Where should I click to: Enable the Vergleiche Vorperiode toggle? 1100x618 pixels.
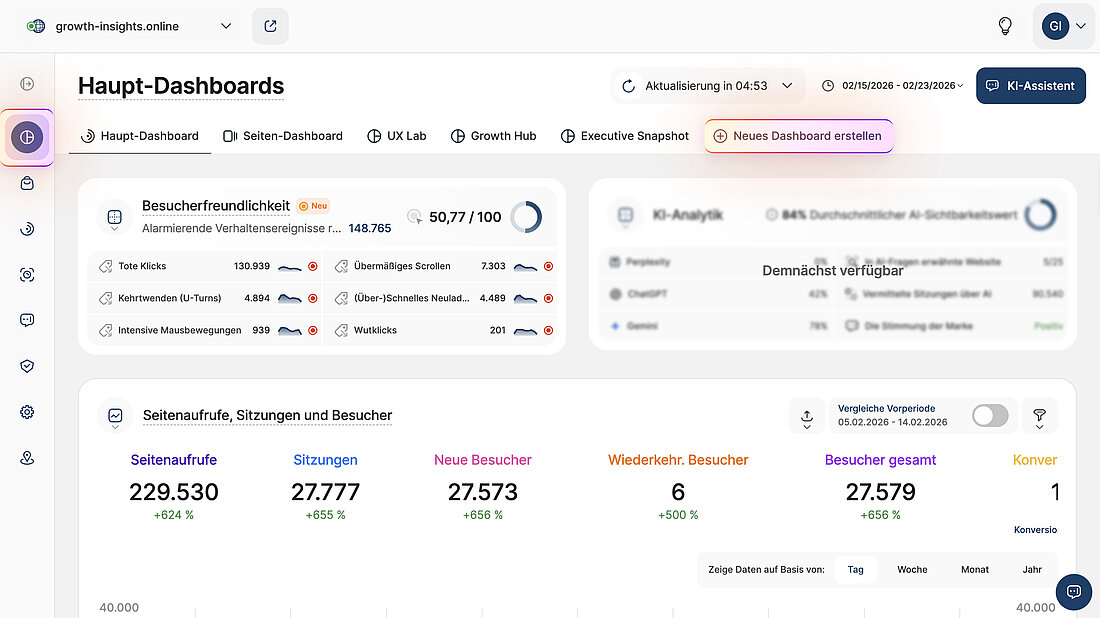[989, 415]
